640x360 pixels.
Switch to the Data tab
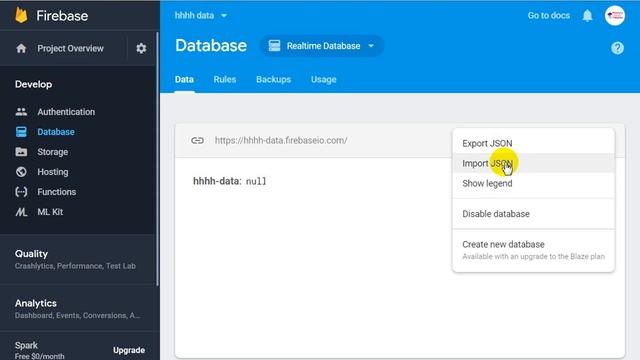(x=184, y=80)
